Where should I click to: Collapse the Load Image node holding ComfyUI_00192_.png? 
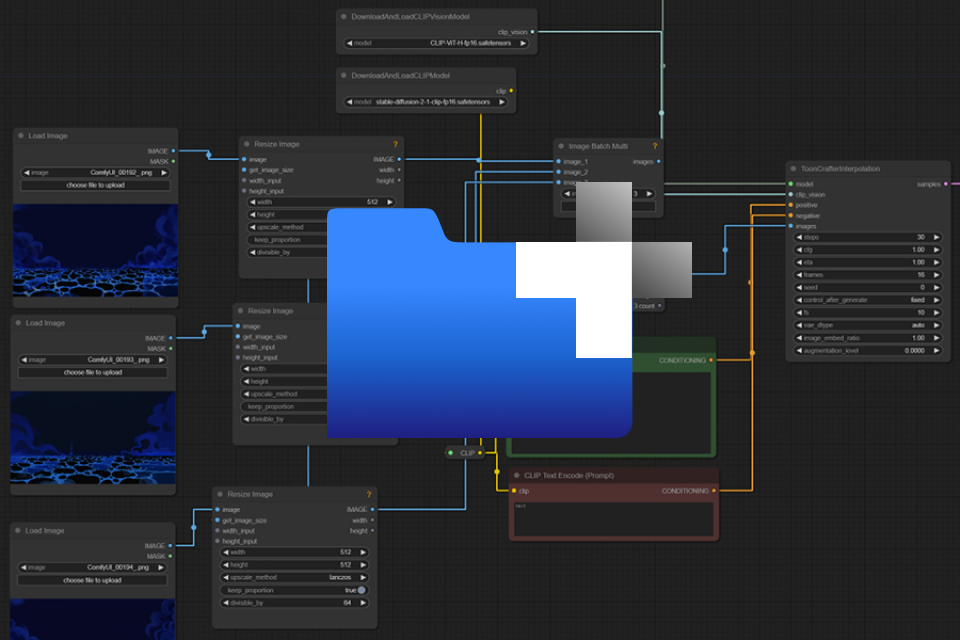(x=21, y=135)
